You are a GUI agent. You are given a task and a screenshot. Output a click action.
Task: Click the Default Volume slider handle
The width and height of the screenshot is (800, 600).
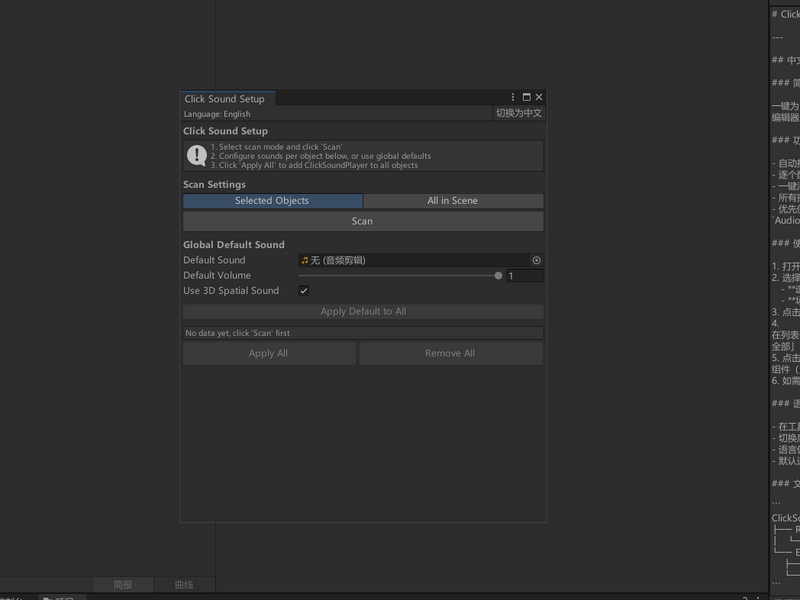pos(498,276)
